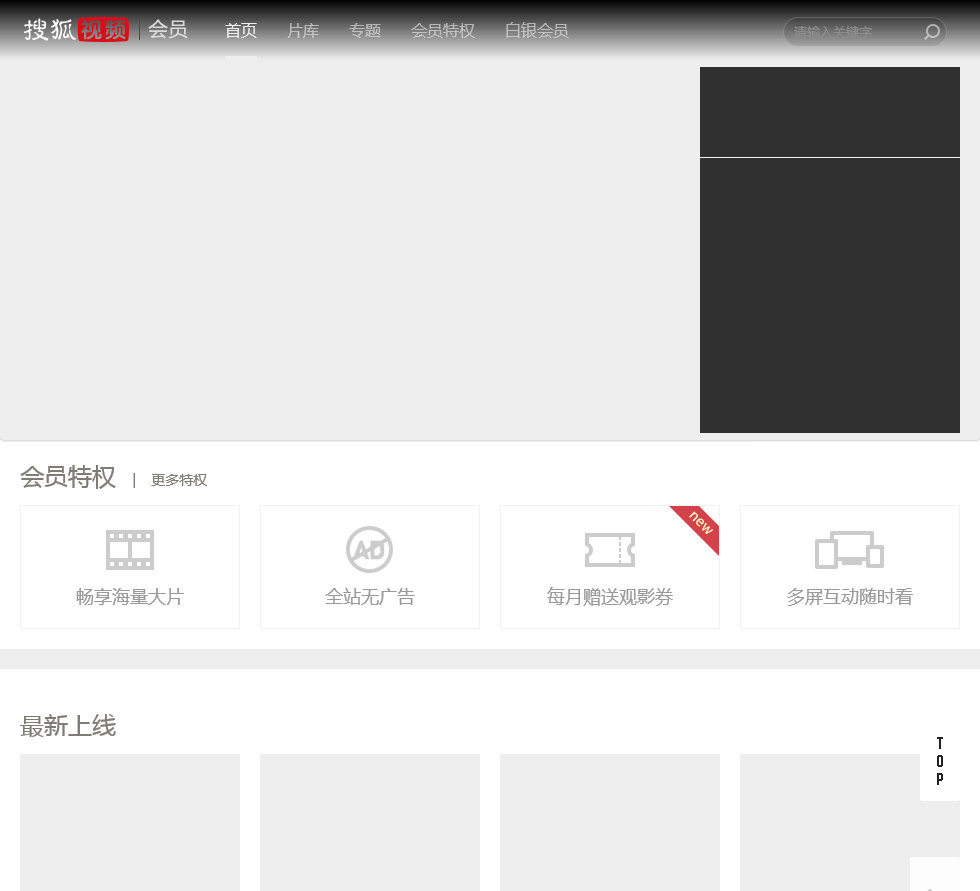The height and width of the screenshot is (891, 980).
Task: Open 会员特权 in the top navigation
Action: (x=442, y=31)
